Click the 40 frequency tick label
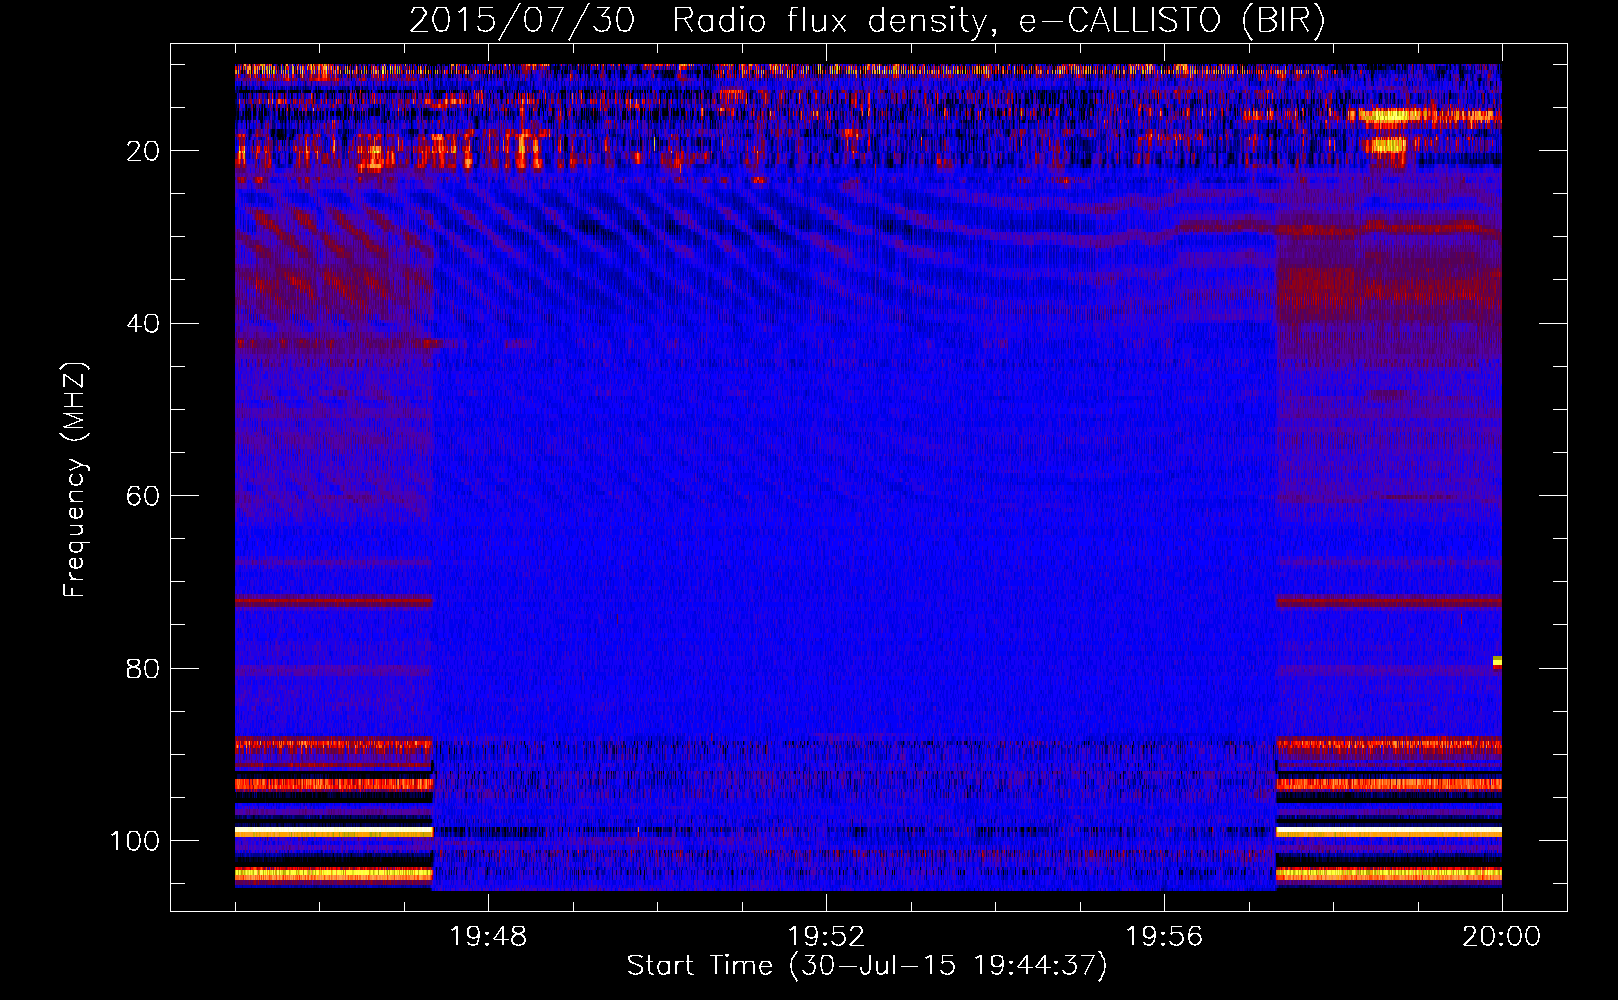 coord(143,324)
